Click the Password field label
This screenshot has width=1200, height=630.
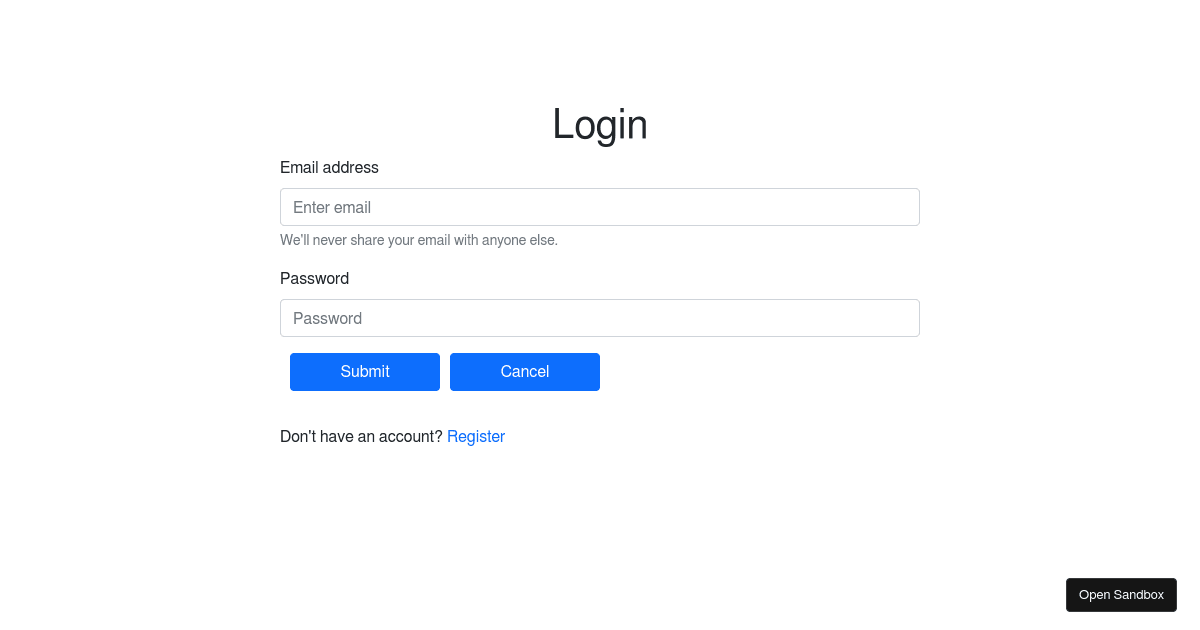coord(314,278)
